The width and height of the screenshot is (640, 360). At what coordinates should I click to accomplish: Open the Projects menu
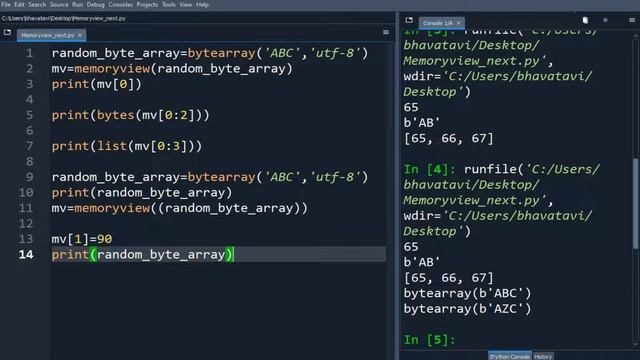(147, 4)
